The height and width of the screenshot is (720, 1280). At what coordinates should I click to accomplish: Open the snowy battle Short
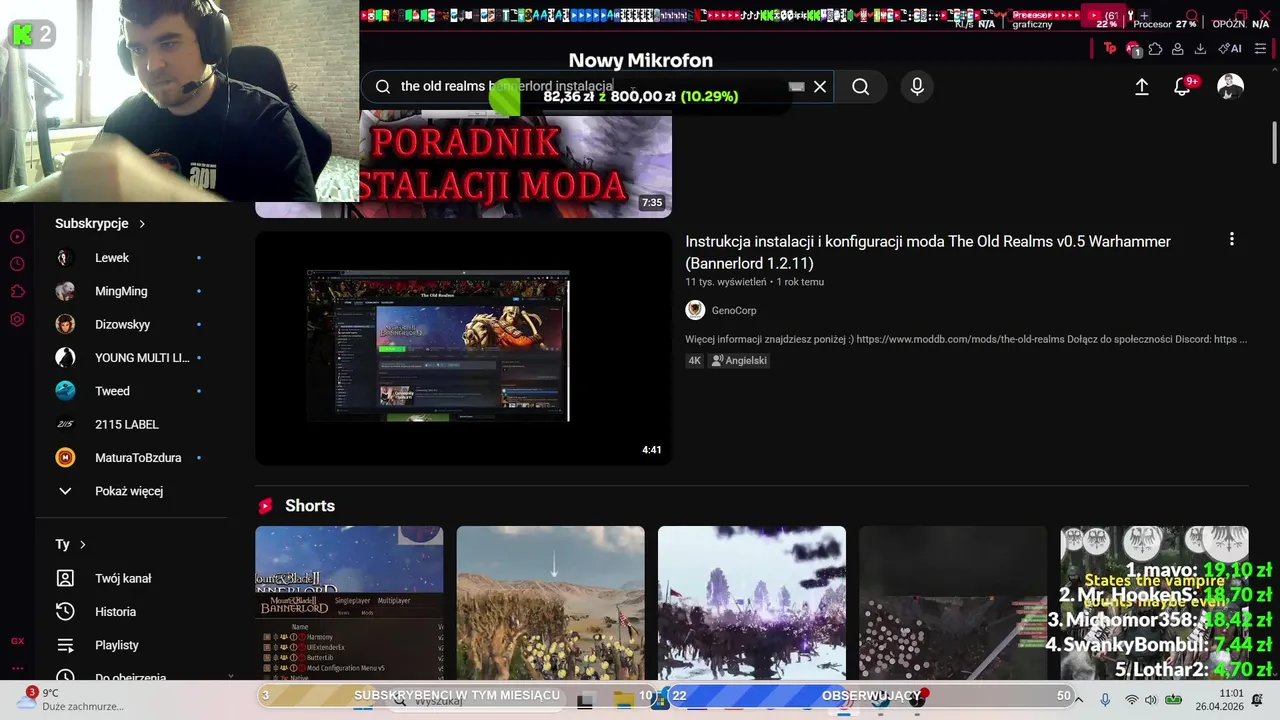pyautogui.click(x=752, y=603)
